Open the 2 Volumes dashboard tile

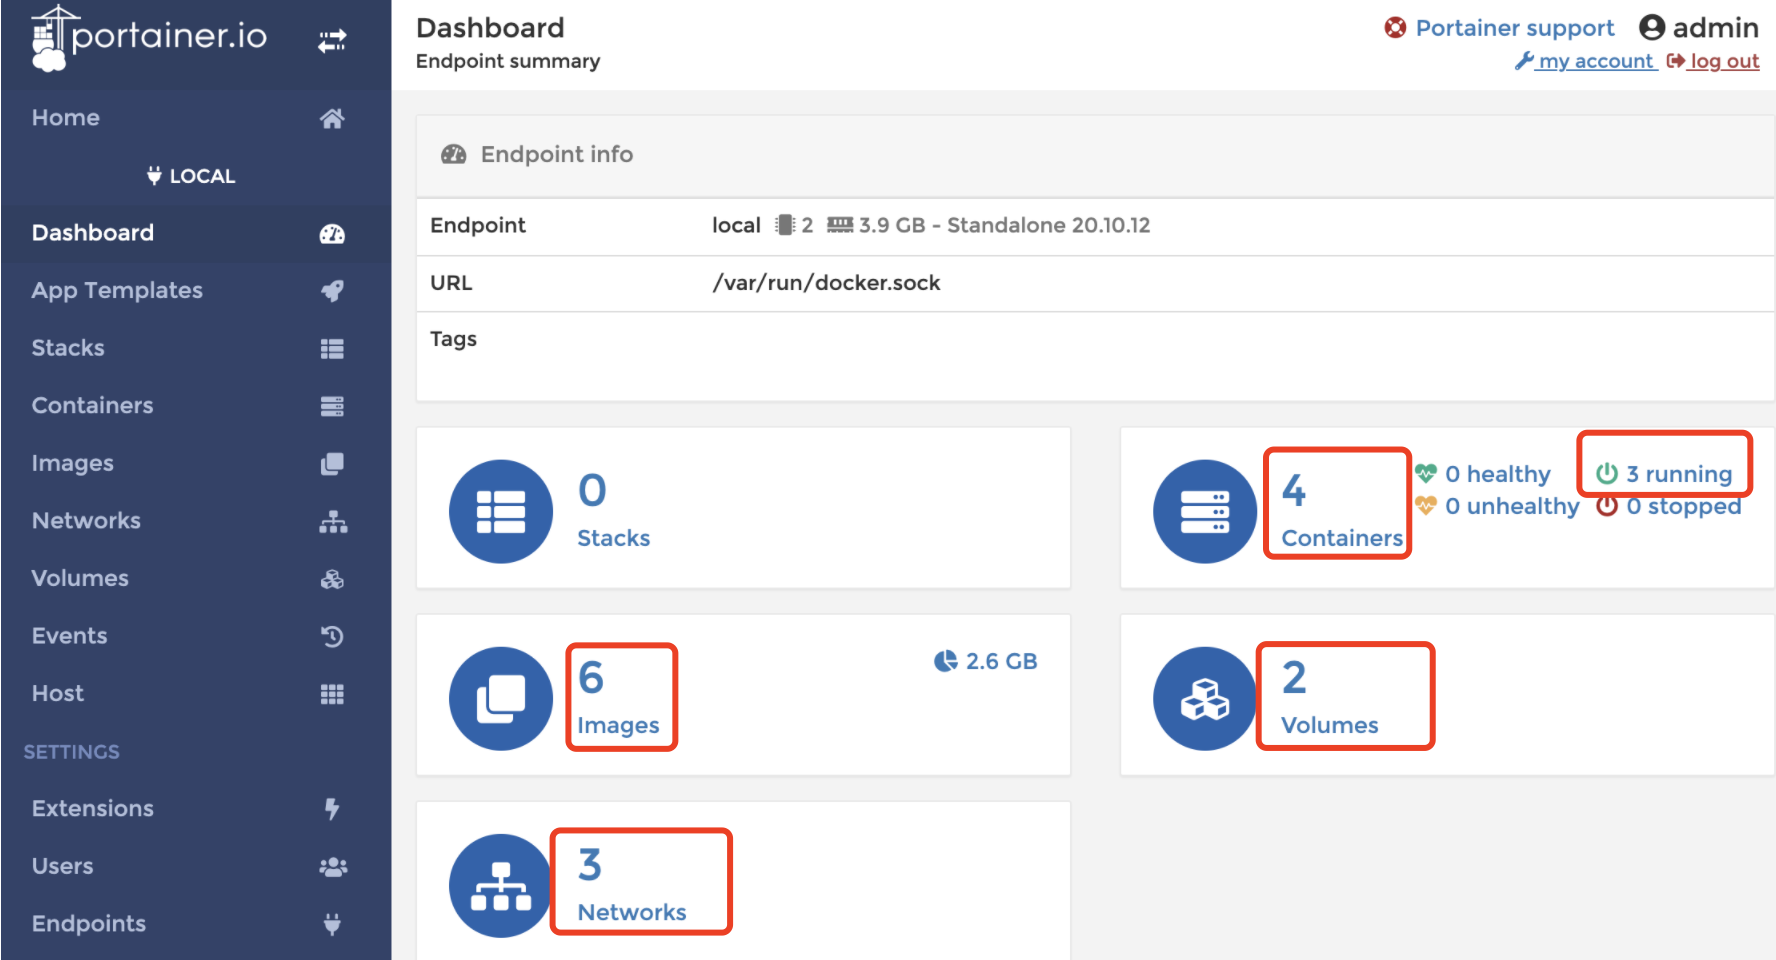(1447, 695)
